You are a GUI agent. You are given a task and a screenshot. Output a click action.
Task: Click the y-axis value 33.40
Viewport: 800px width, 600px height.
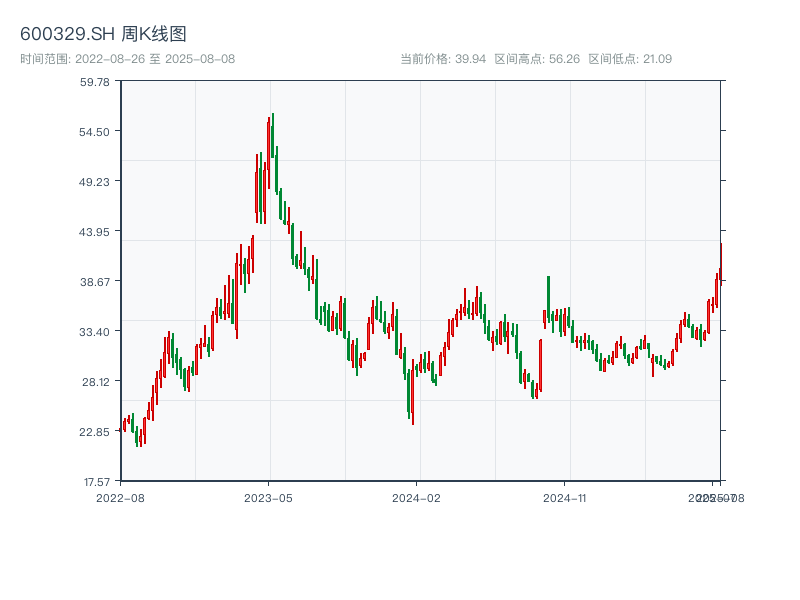pos(94,332)
